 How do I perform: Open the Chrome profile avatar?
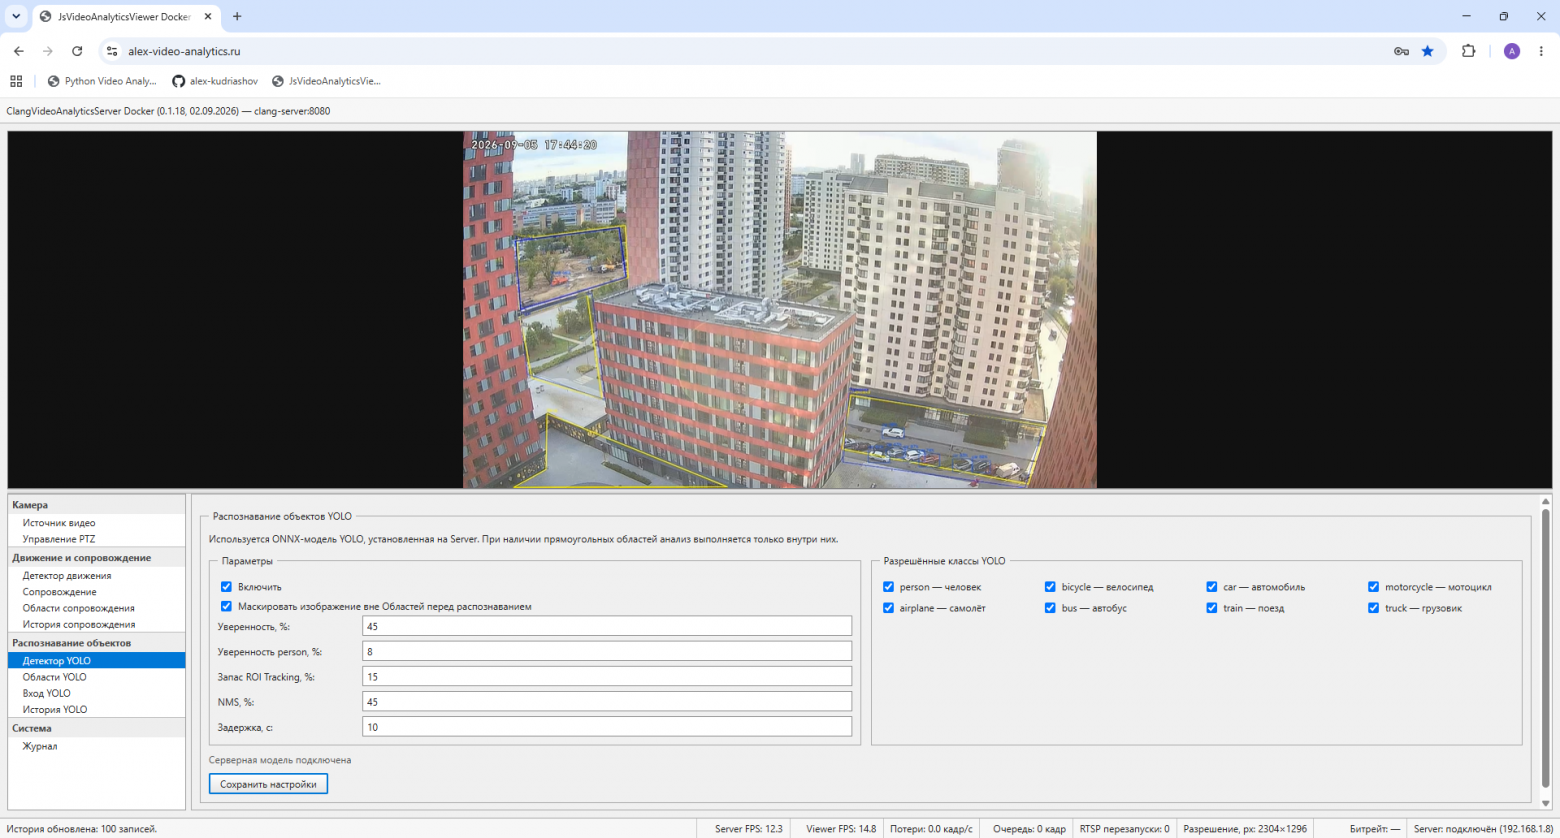click(1512, 51)
